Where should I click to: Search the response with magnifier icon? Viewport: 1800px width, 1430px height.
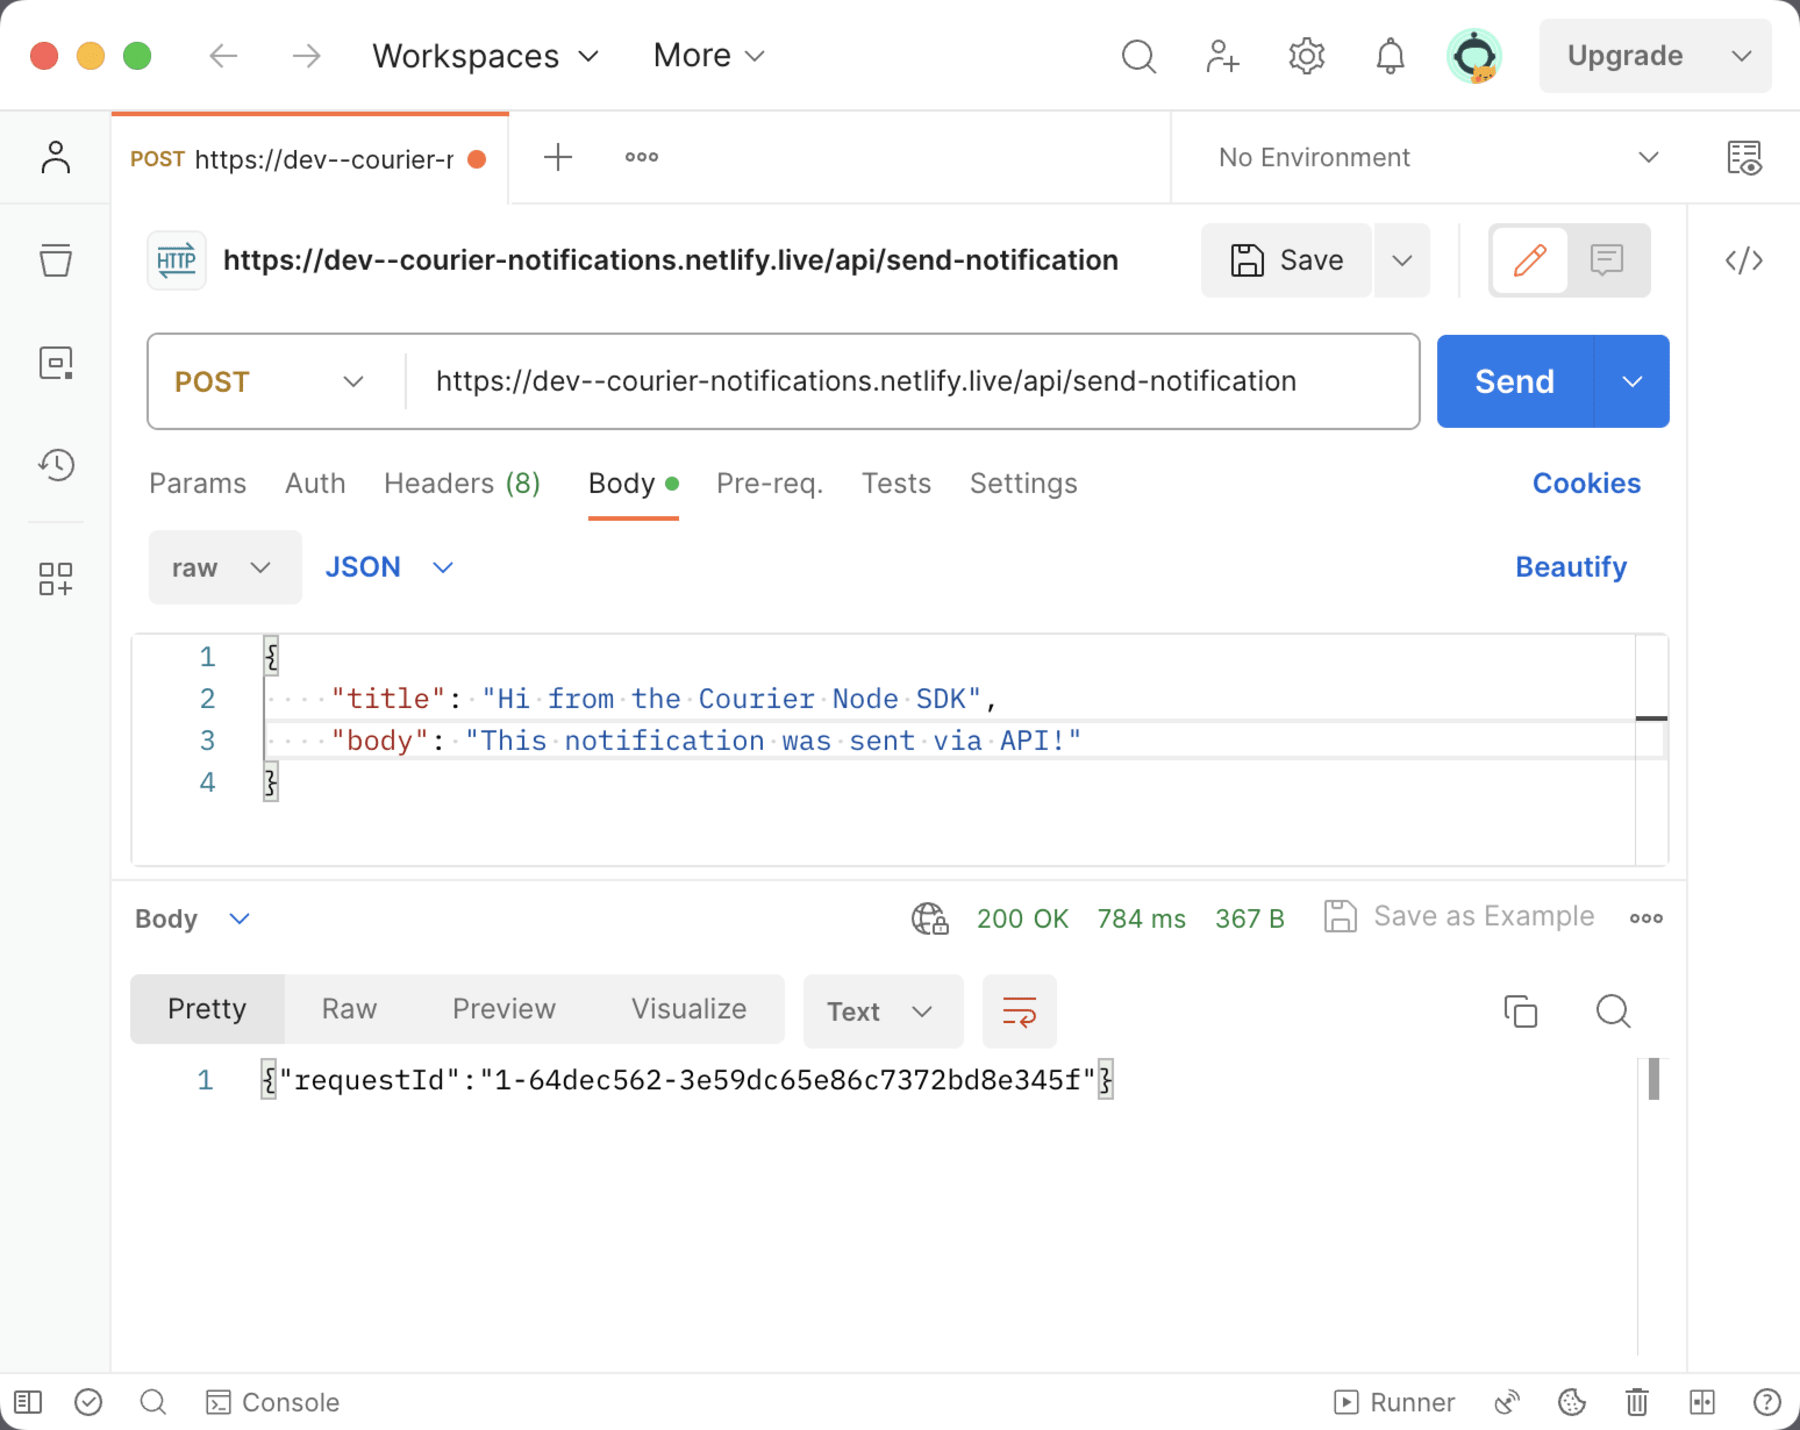pos(1613,1011)
